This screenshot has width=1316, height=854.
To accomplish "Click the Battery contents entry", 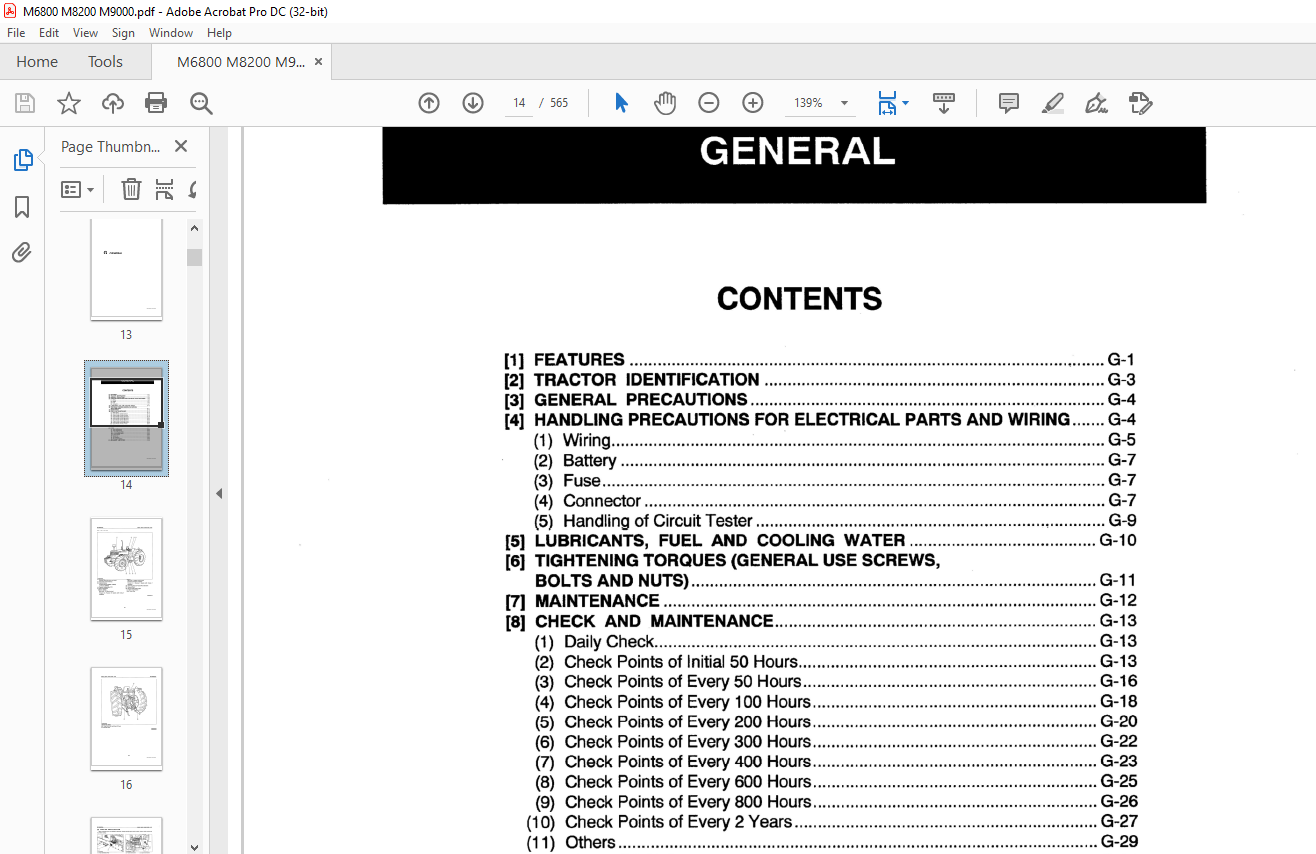I will click(x=835, y=461).
